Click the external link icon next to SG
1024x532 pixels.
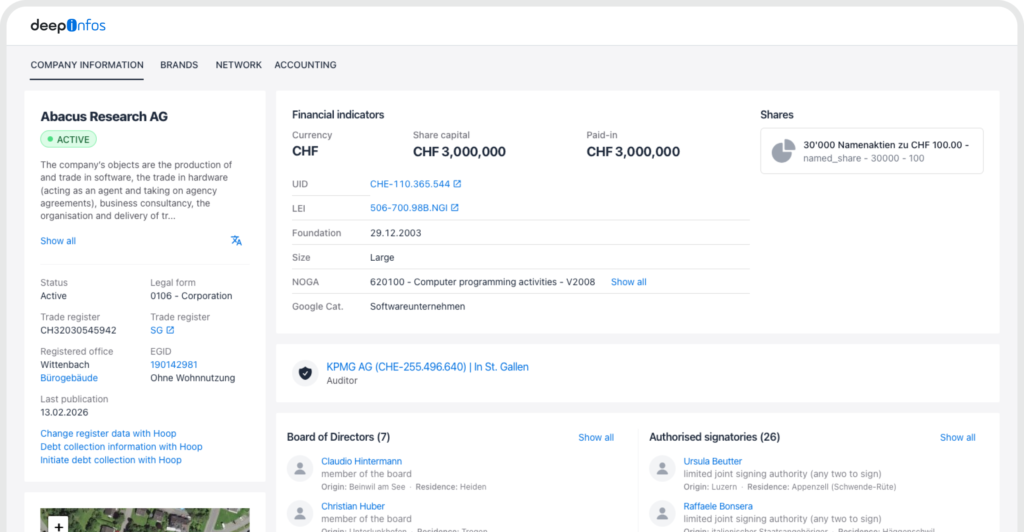click(x=170, y=330)
